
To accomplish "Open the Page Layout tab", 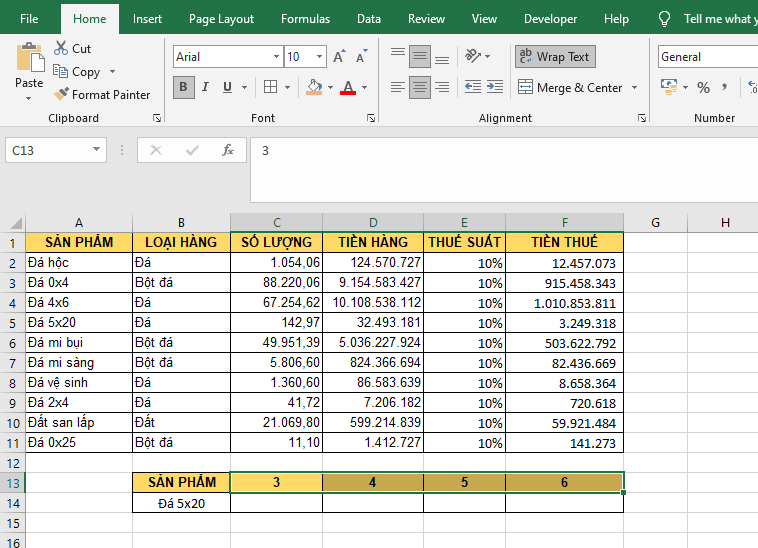I will pos(221,19).
